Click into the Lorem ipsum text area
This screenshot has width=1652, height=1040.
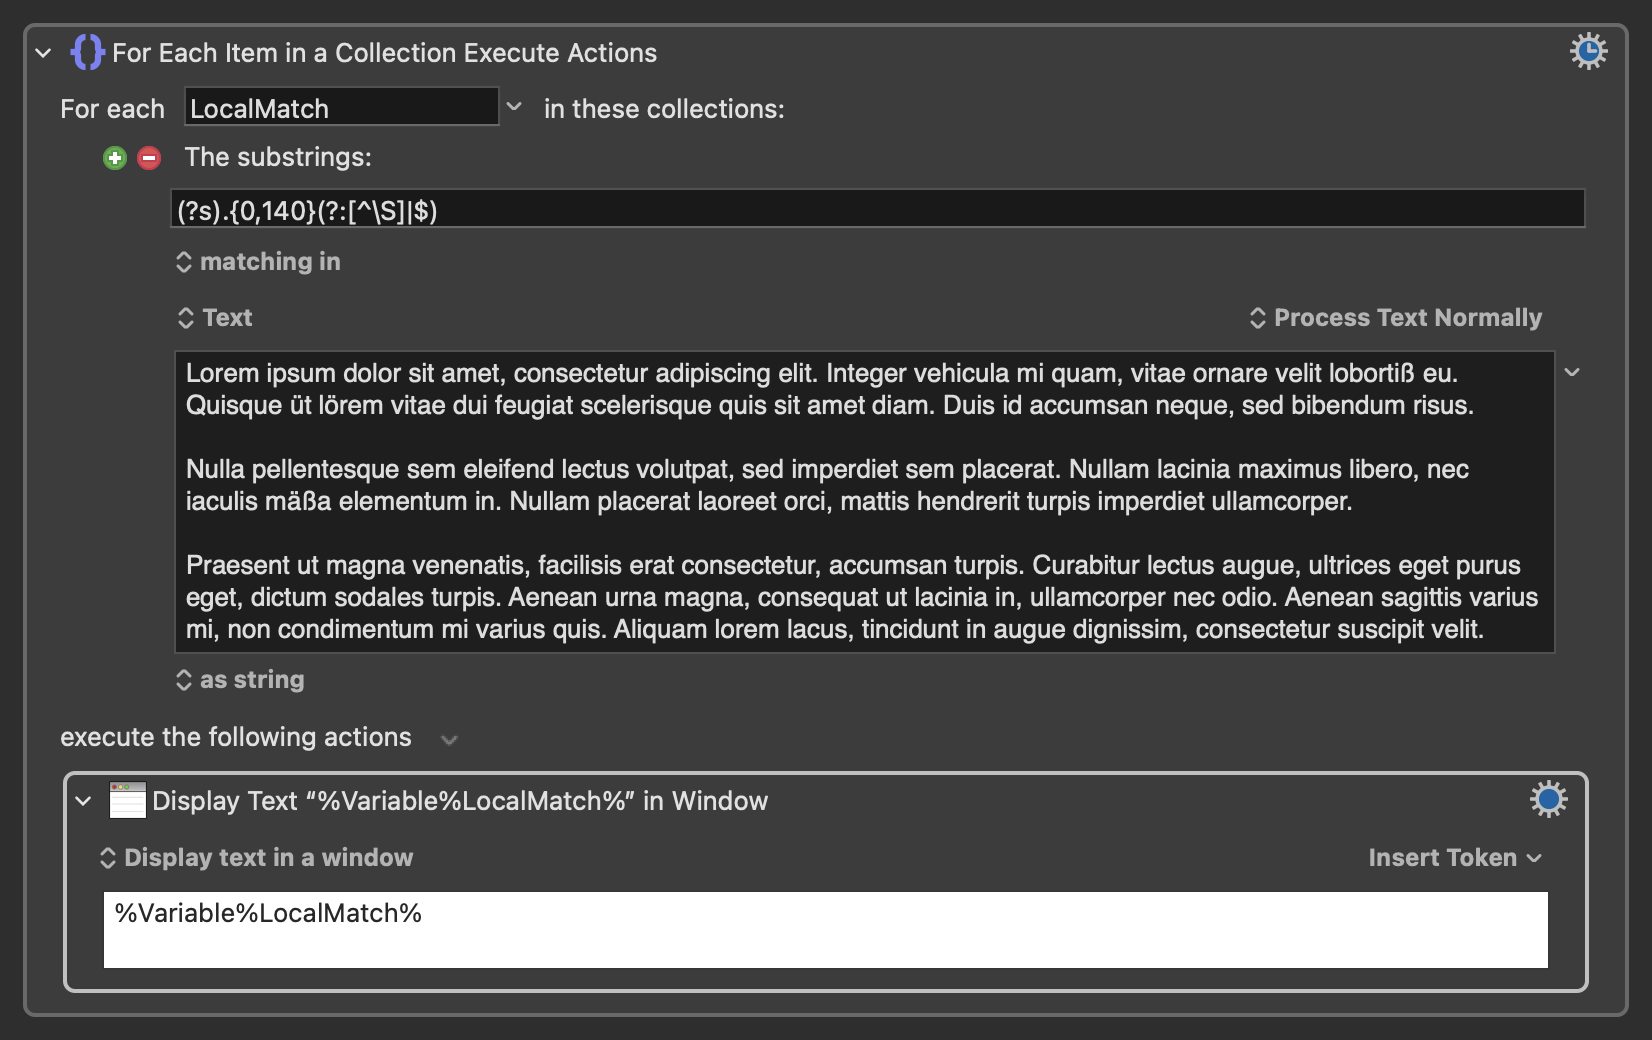(865, 502)
